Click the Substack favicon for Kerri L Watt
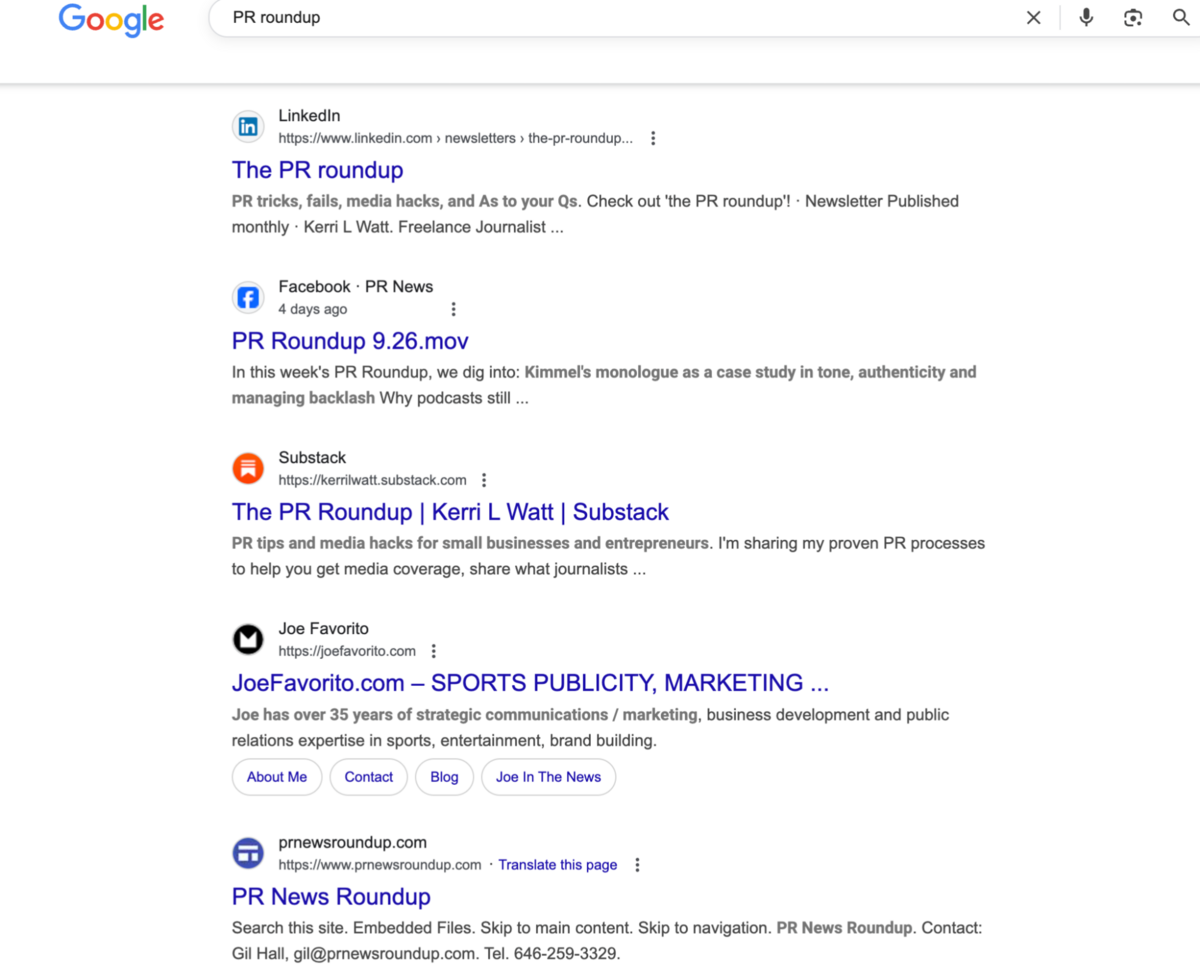The height and width of the screenshot is (977, 1200). (x=248, y=467)
